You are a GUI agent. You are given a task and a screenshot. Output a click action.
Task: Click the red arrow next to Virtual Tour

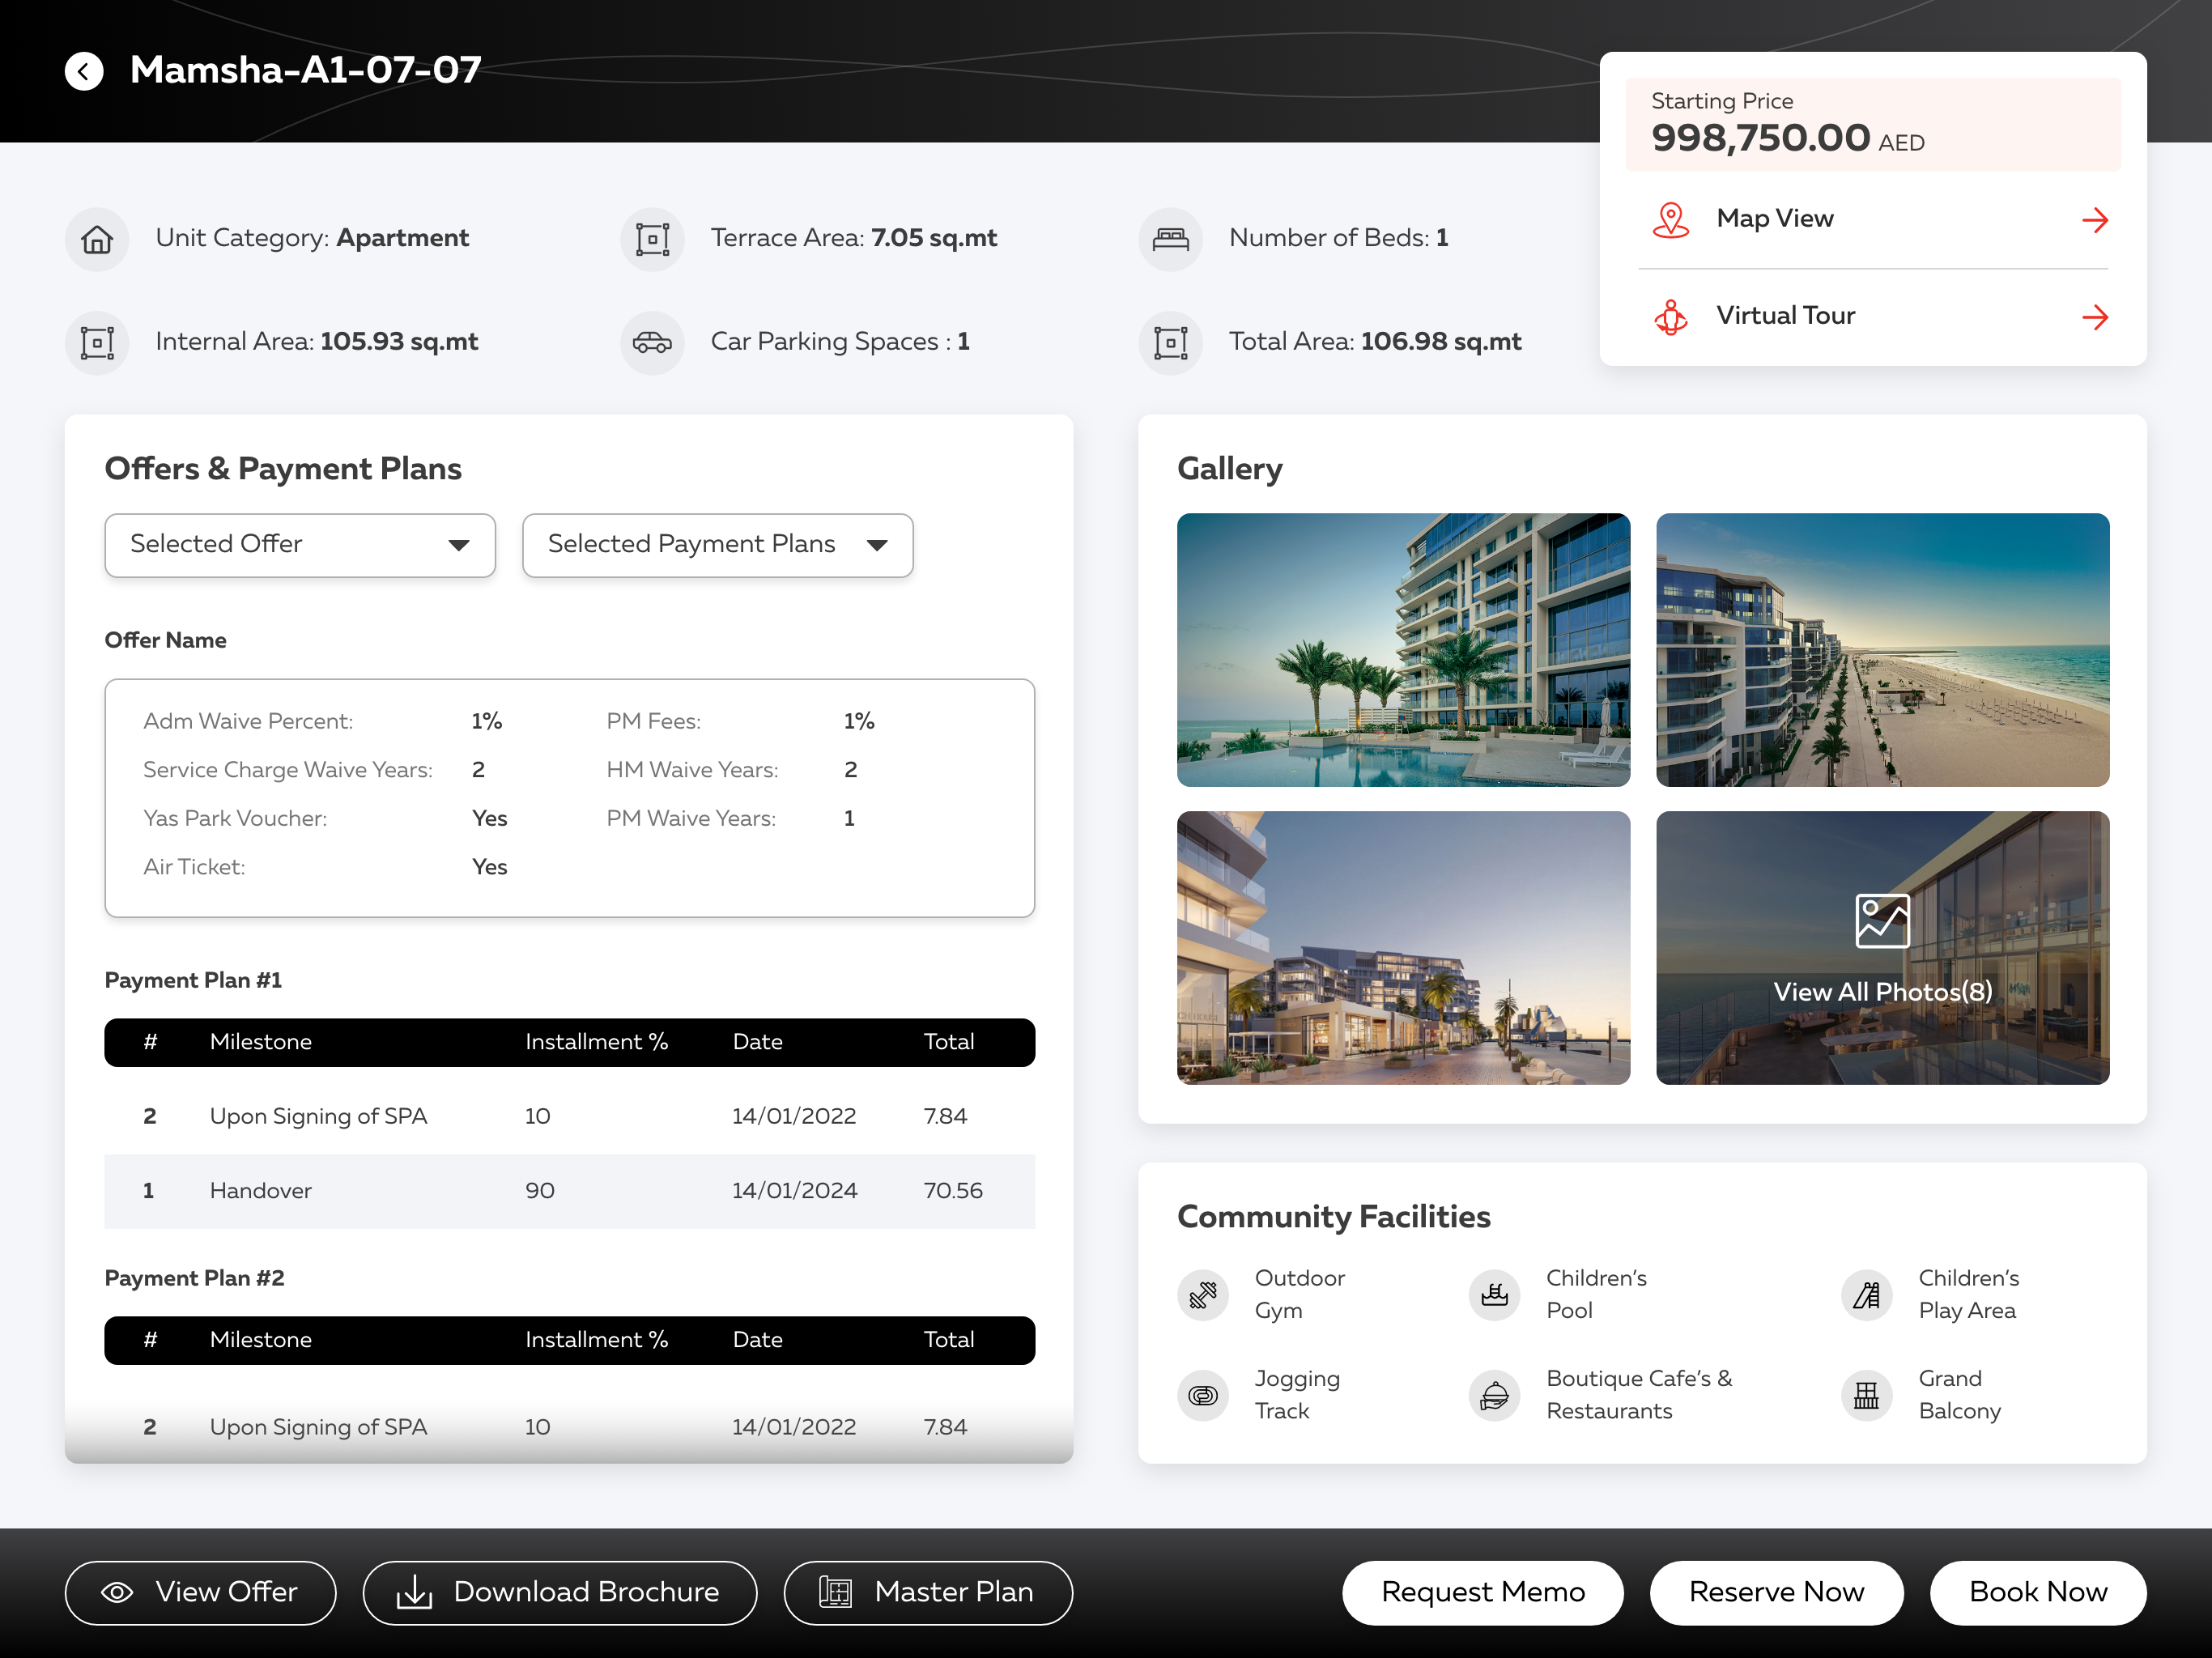[2095, 317]
